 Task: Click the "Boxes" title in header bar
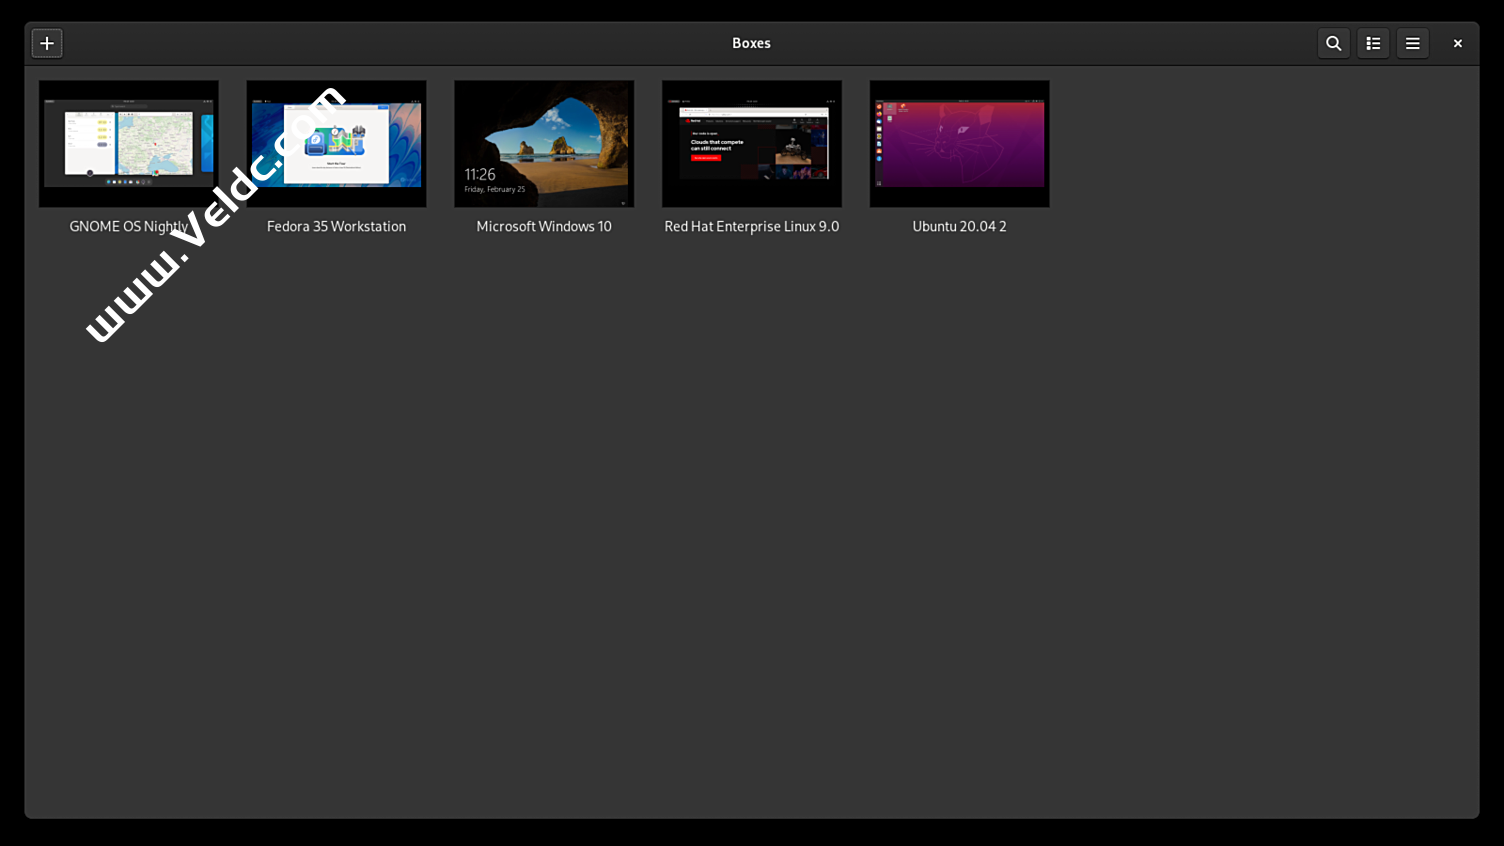pos(751,43)
